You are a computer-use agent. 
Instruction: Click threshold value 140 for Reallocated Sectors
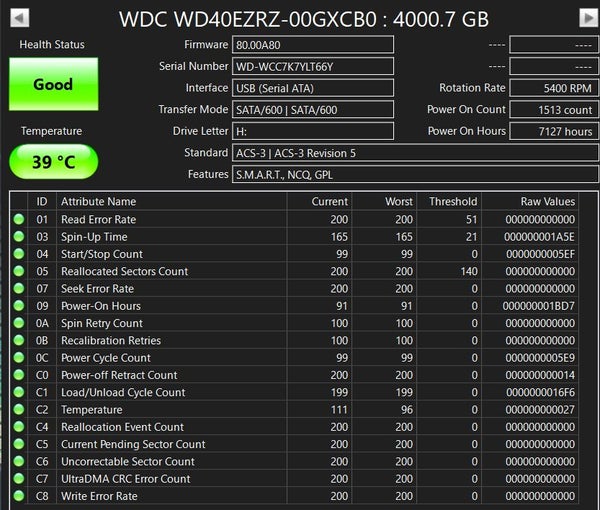click(469, 271)
